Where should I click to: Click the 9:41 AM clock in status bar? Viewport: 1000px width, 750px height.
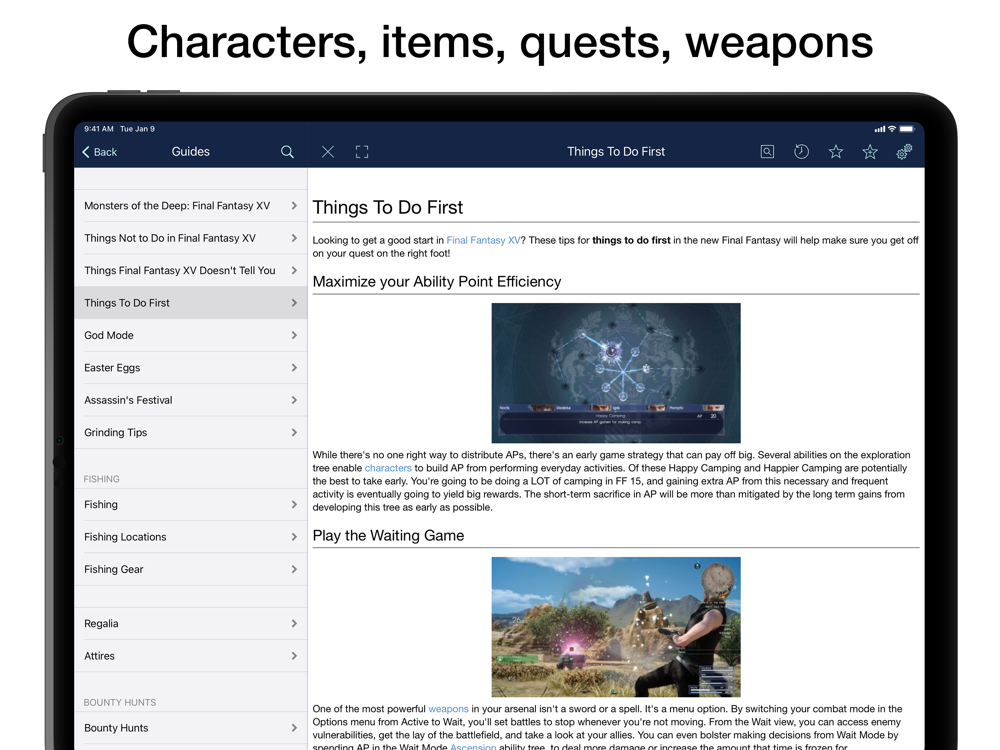coord(99,129)
